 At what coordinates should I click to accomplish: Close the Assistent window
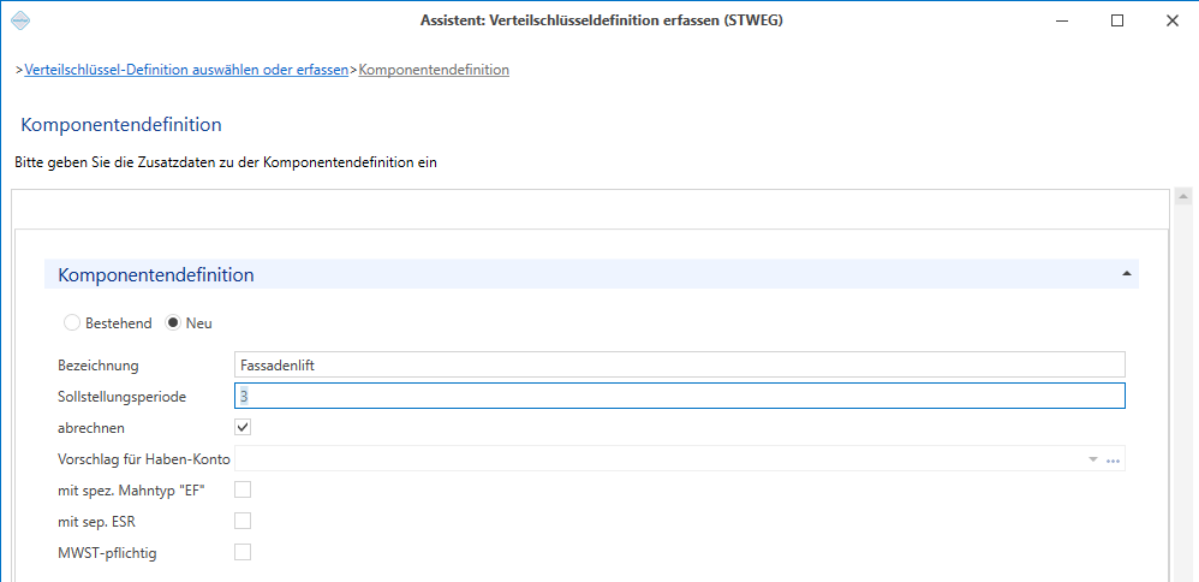click(x=1172, y=21)
